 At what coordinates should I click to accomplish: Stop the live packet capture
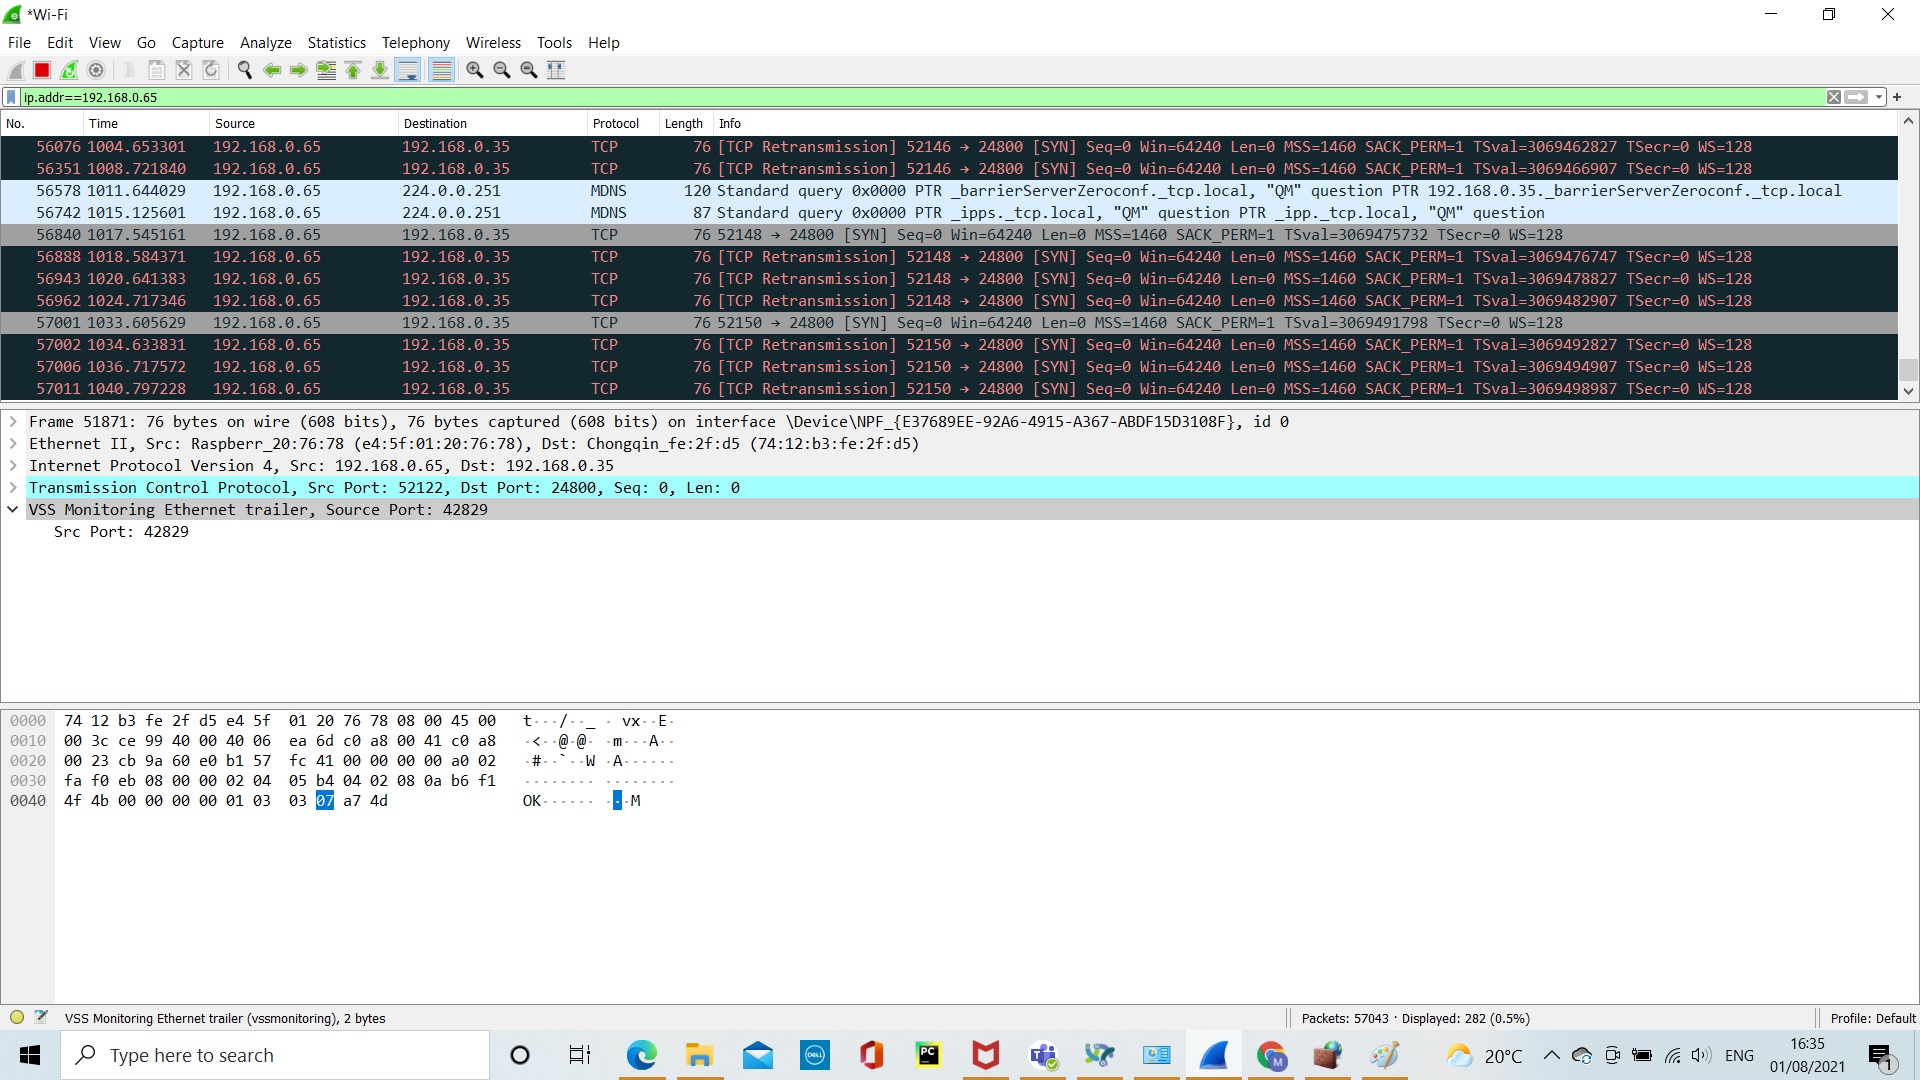41,70
